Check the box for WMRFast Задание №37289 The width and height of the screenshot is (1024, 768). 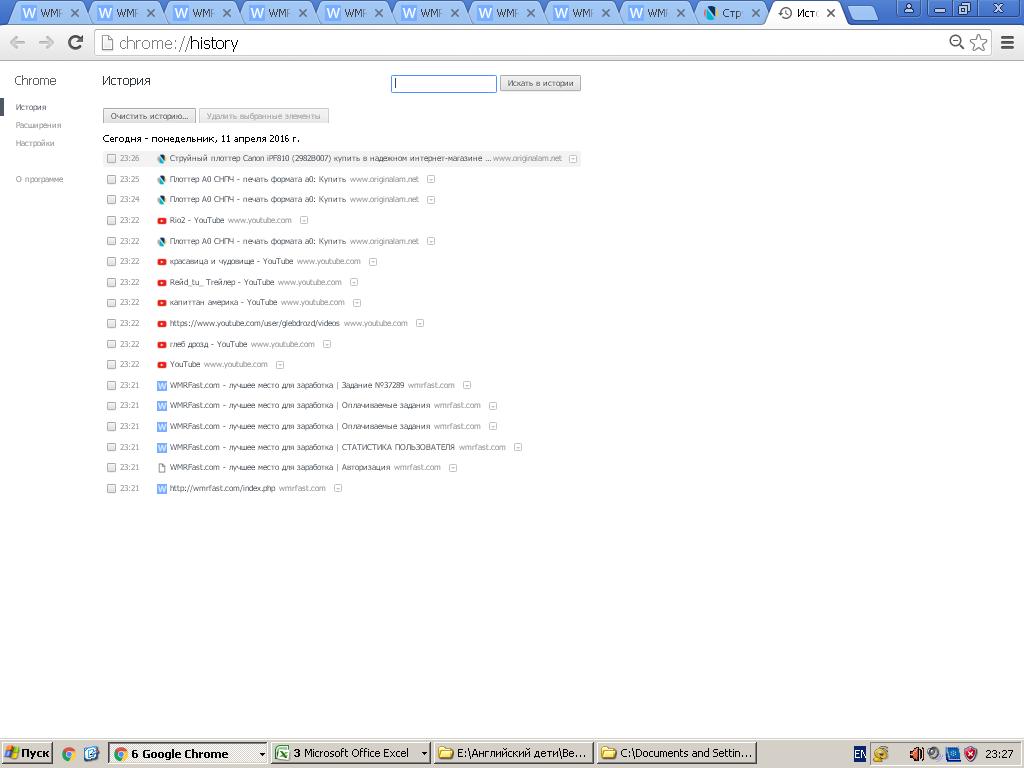[x=111, y=385]
